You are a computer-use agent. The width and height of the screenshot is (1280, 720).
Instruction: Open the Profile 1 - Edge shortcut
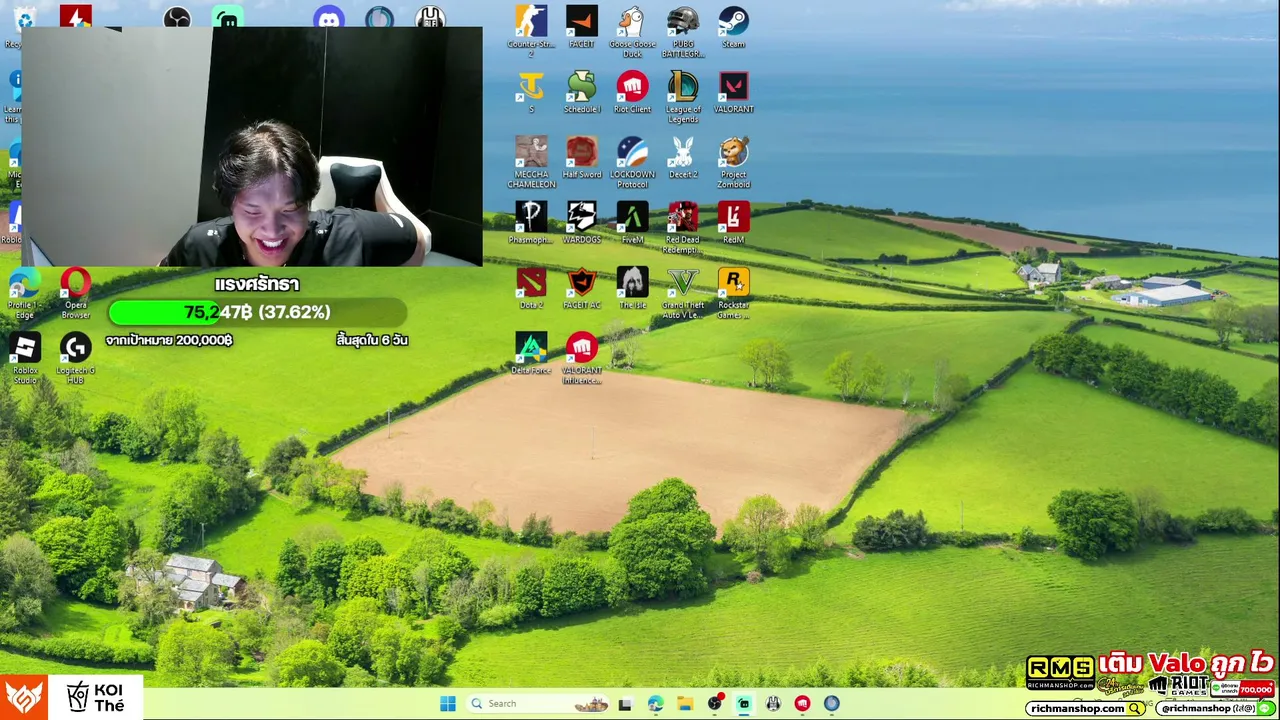point(25,293)
